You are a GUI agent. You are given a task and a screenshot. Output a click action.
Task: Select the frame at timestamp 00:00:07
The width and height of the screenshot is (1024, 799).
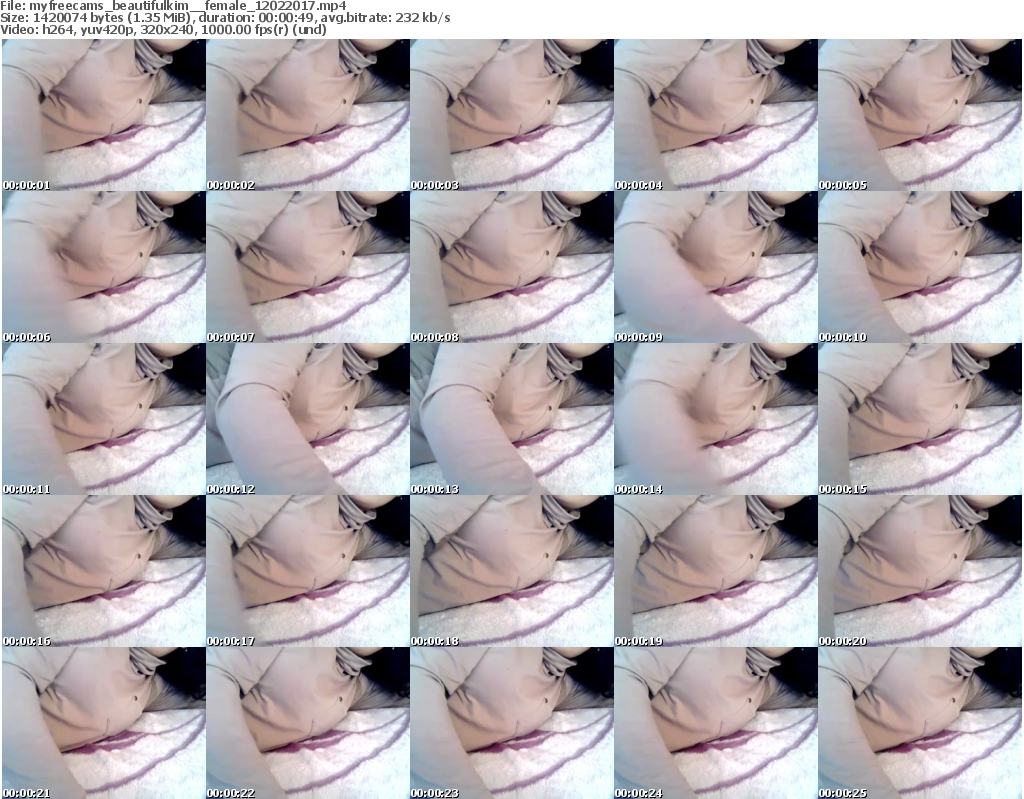[308, 267]
